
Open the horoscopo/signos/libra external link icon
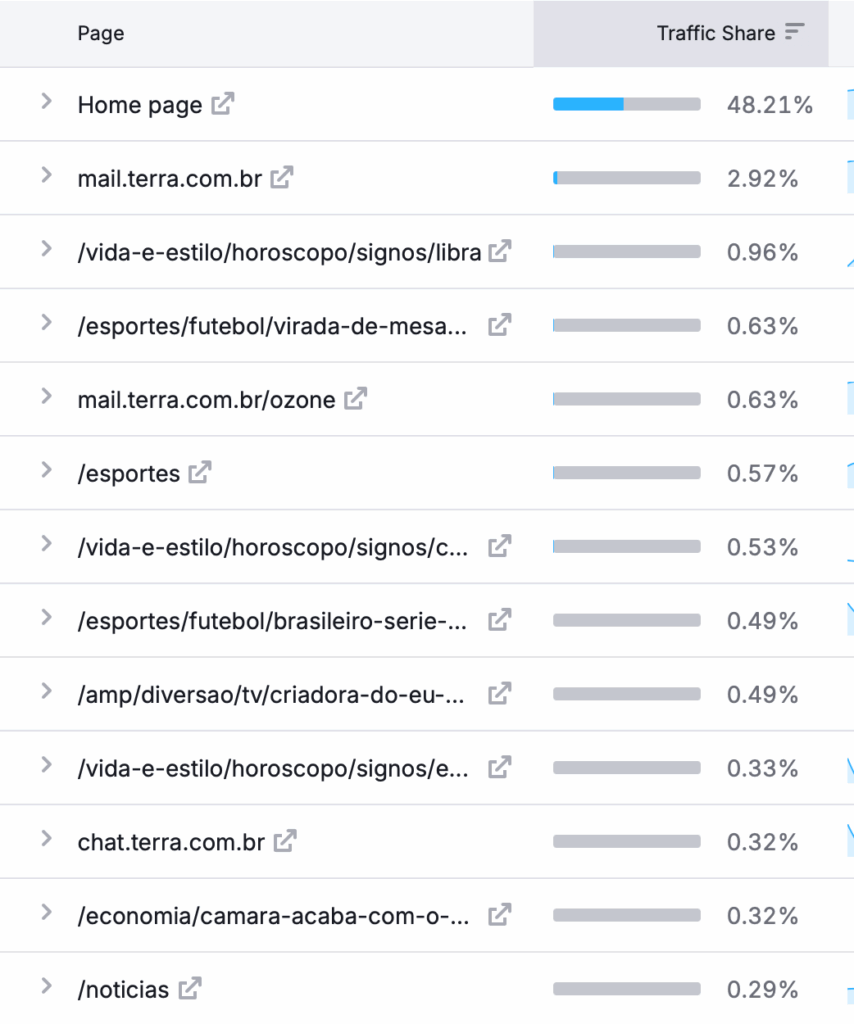coord(499,251)
